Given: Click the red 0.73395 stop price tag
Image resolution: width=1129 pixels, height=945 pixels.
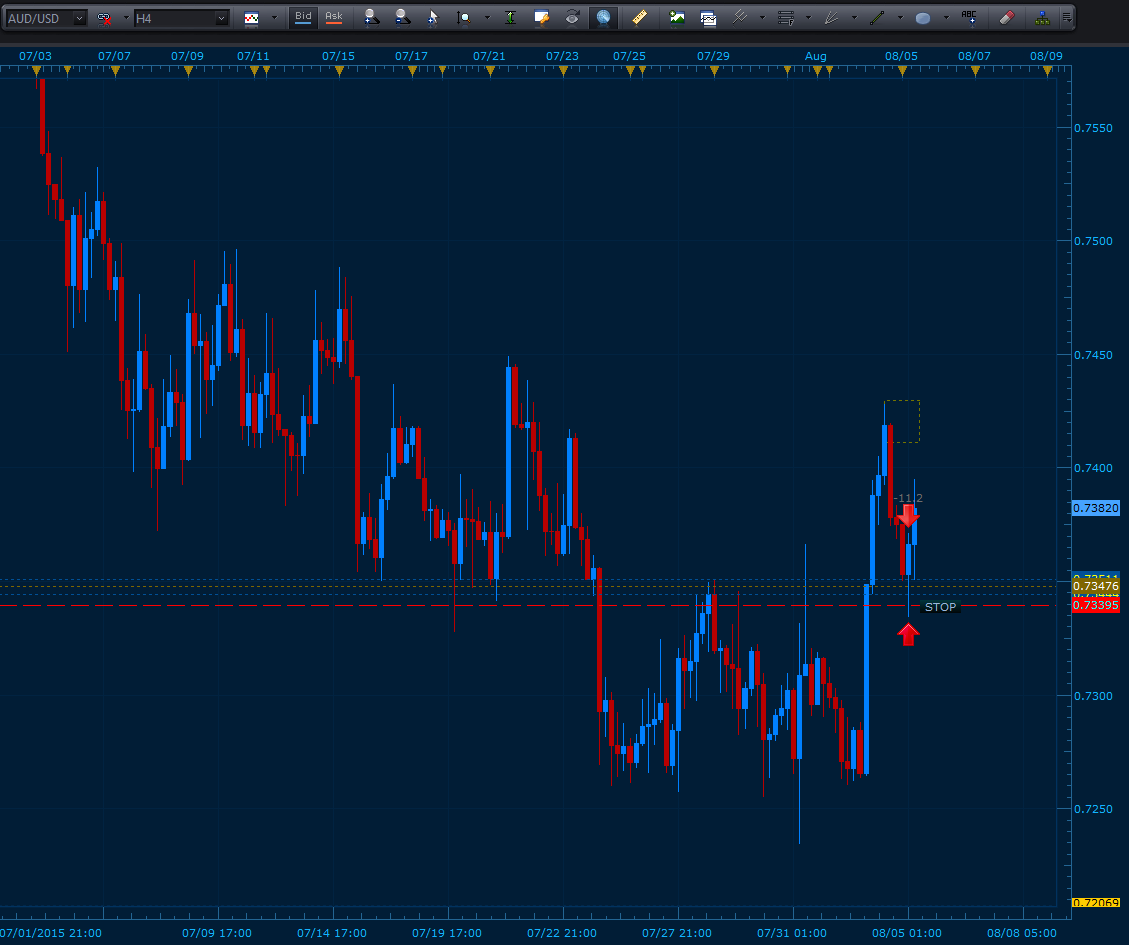Looking at the screenshot, I should tap(1095, 606).
